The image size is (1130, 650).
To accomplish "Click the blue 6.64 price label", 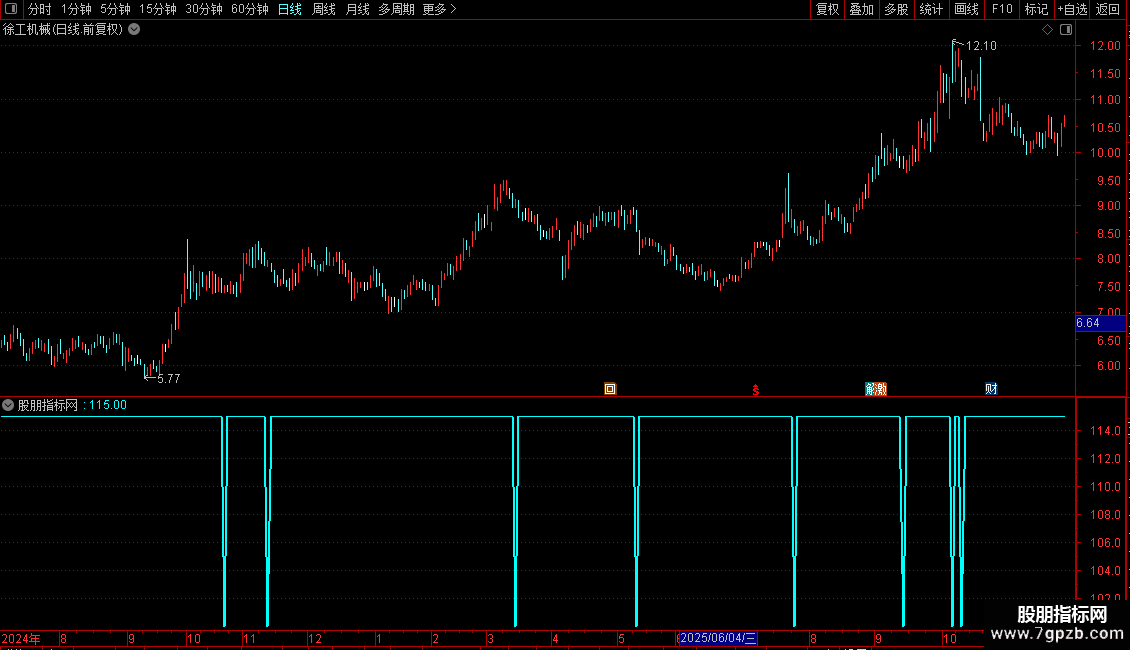I will [1100, 323].
